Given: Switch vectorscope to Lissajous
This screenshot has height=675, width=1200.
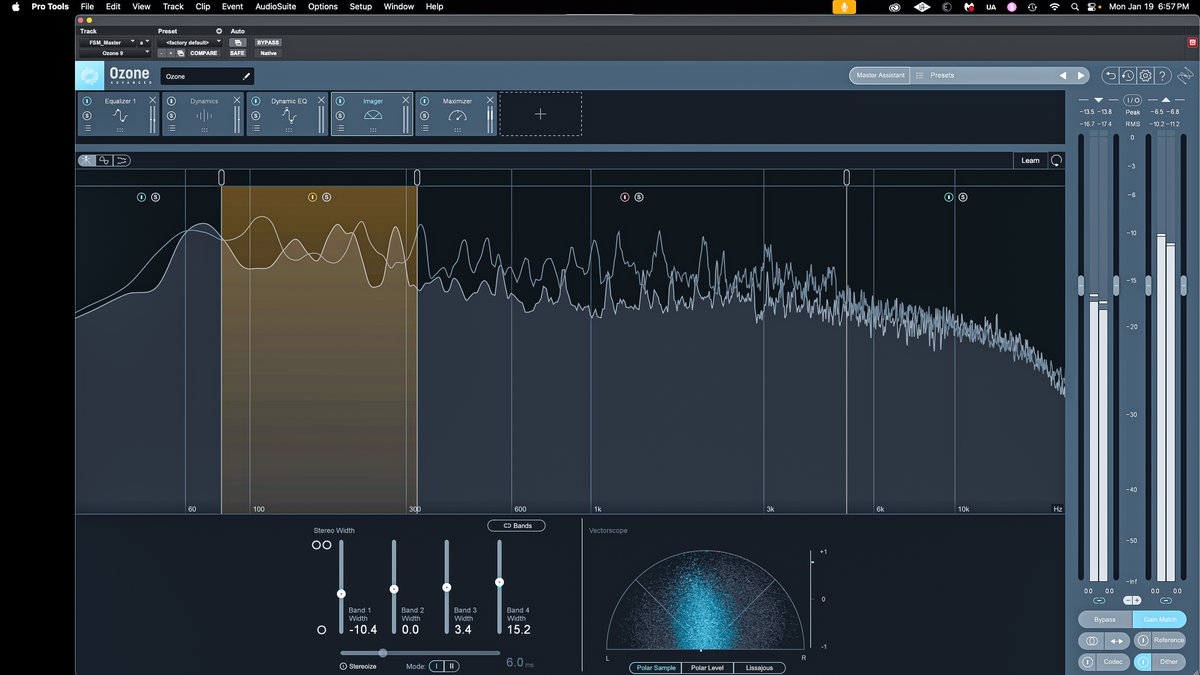Looking at the screenshot, I should [x=759, y=667].
